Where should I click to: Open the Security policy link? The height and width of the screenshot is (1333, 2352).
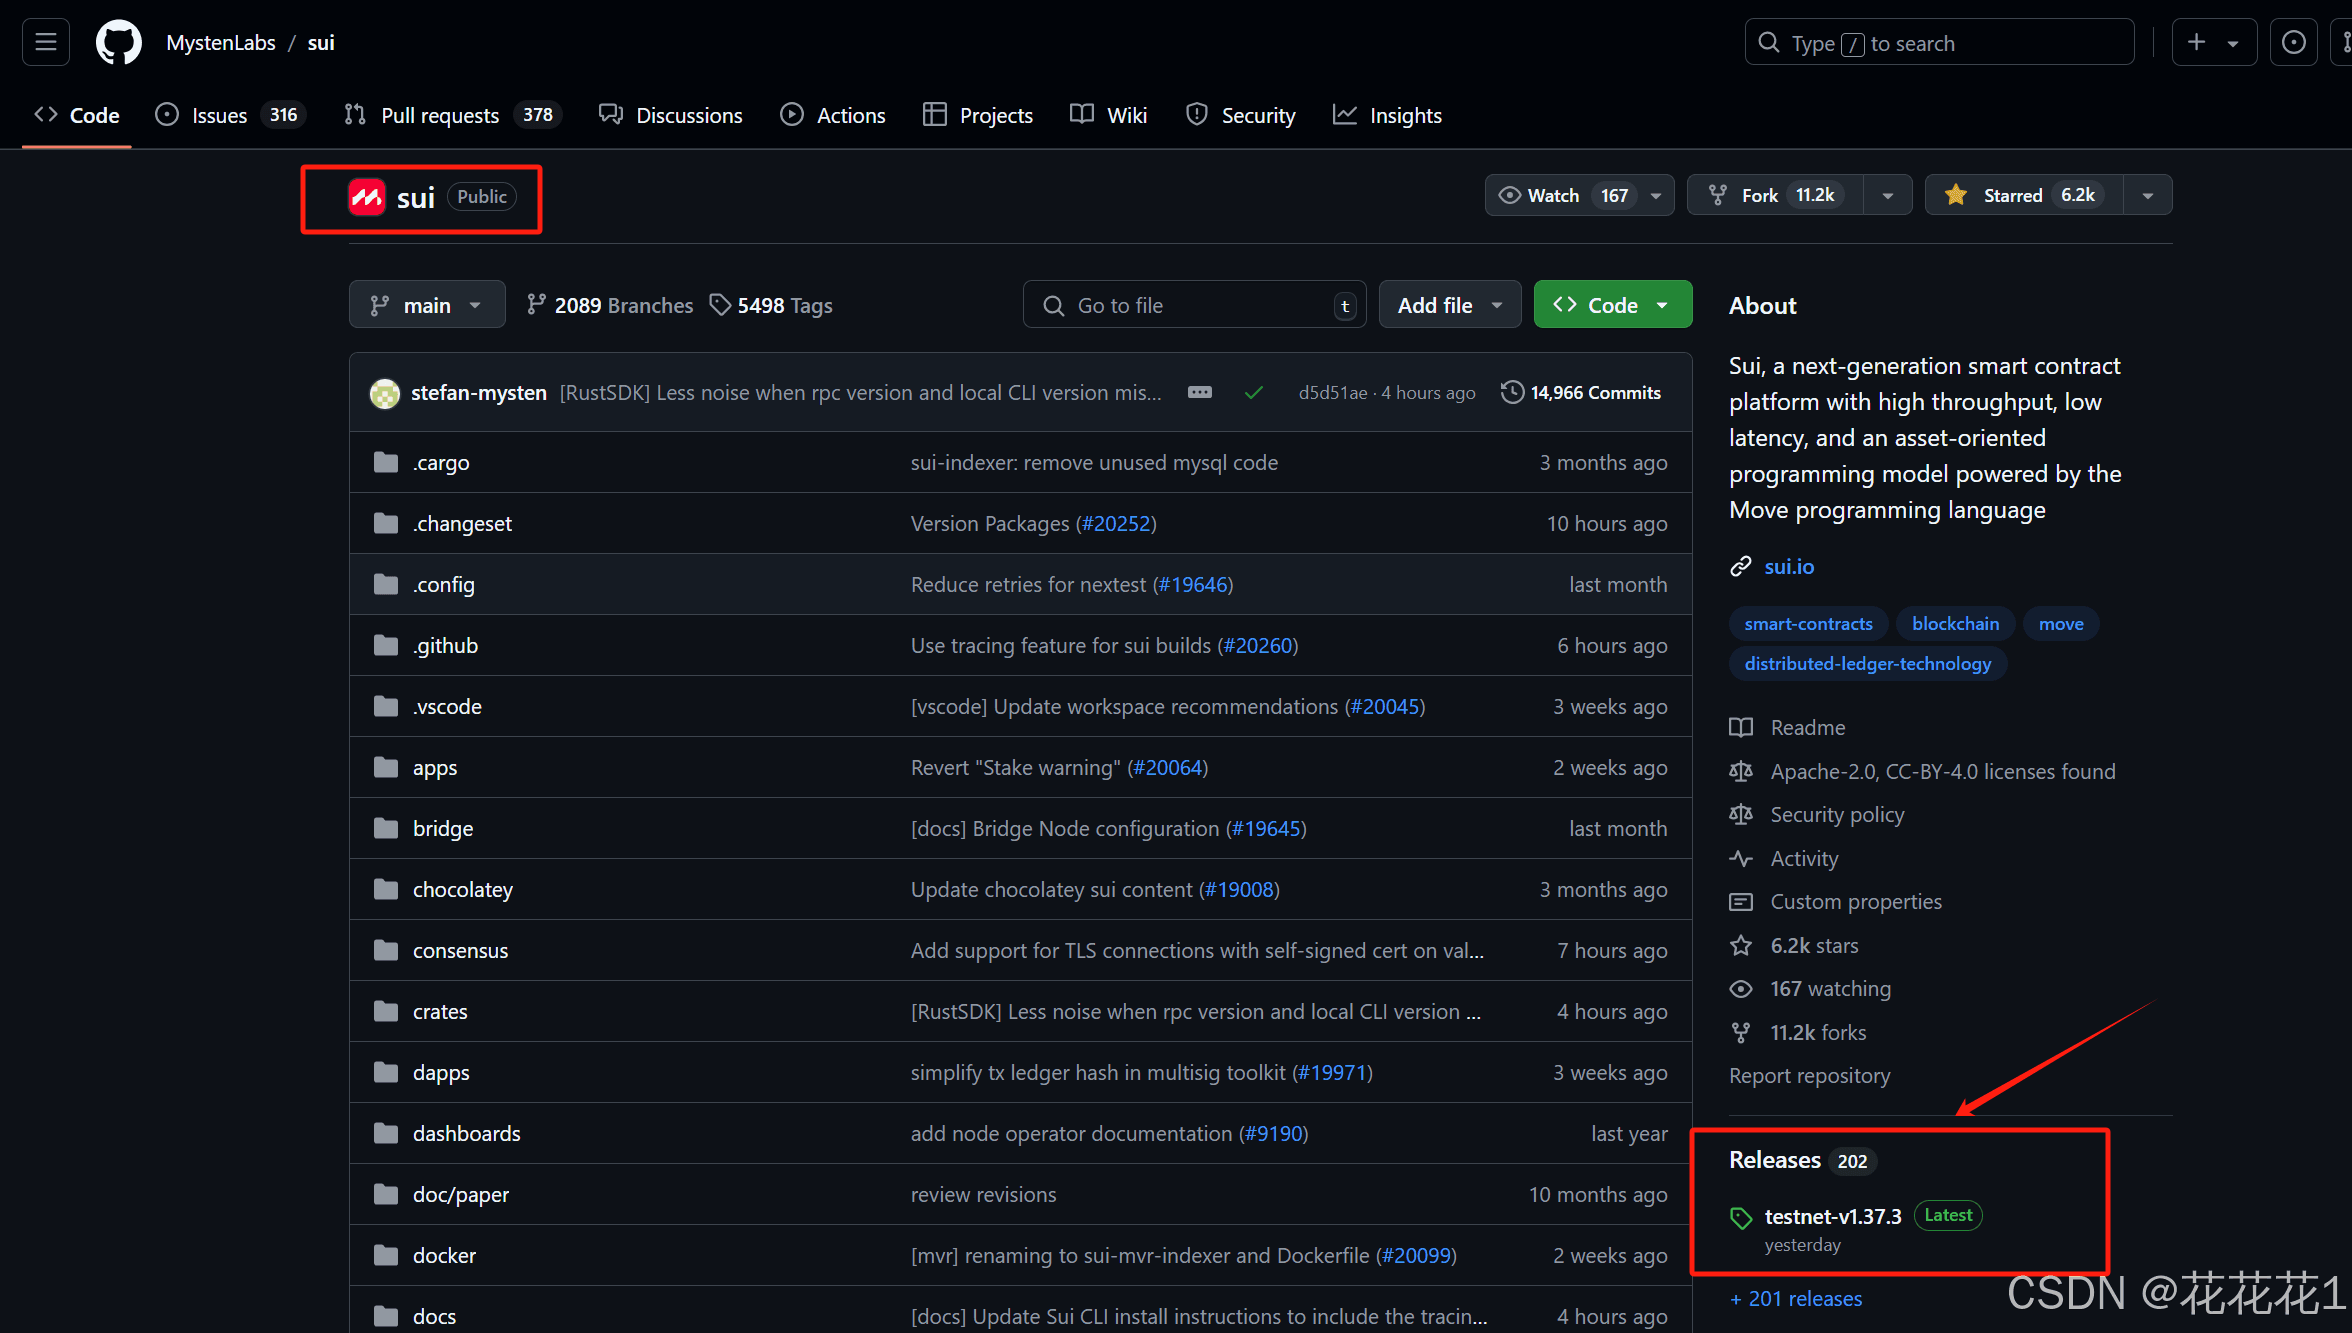pyautogui.click(x=1837, y=814)
